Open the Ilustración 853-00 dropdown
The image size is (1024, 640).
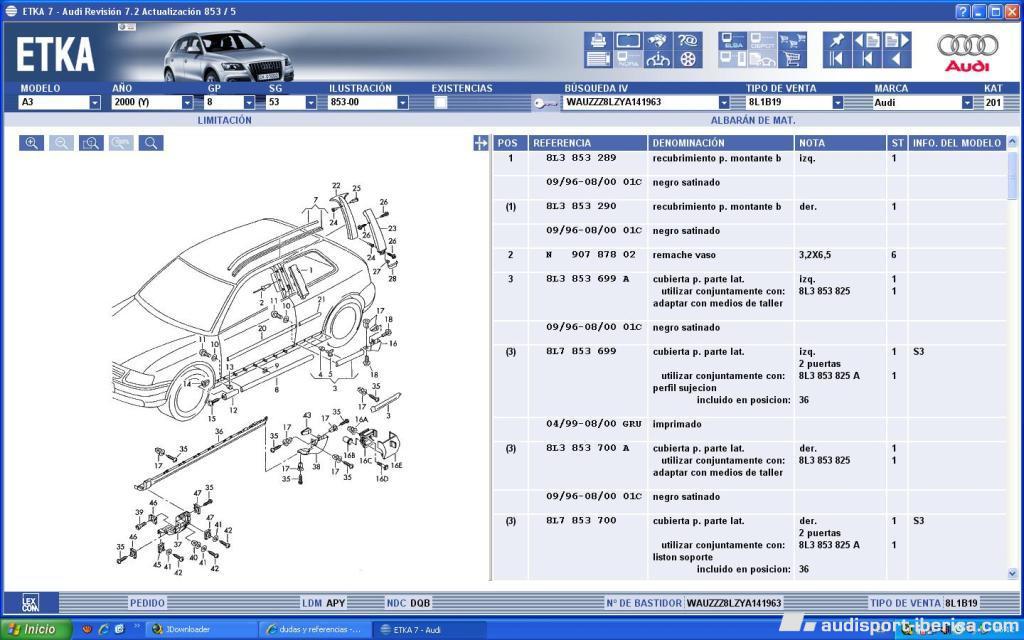(x=403, y=103)
